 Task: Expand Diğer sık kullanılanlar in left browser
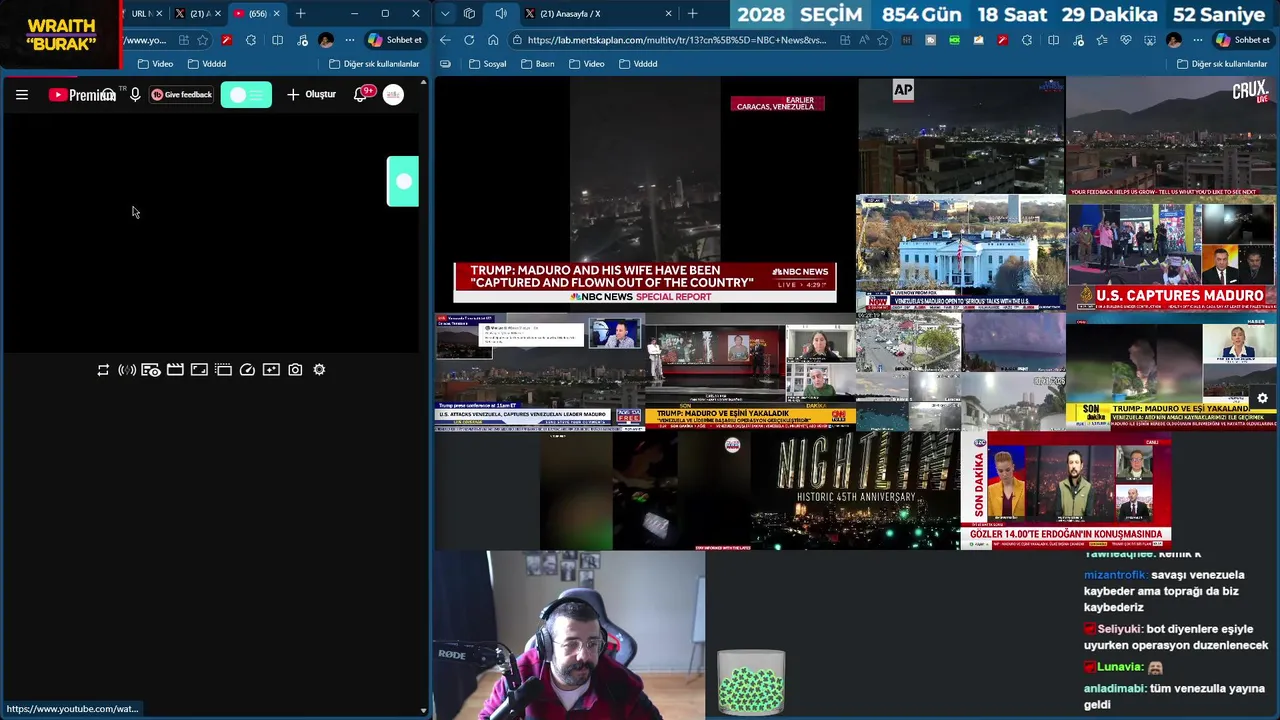[x=374, y=64]
